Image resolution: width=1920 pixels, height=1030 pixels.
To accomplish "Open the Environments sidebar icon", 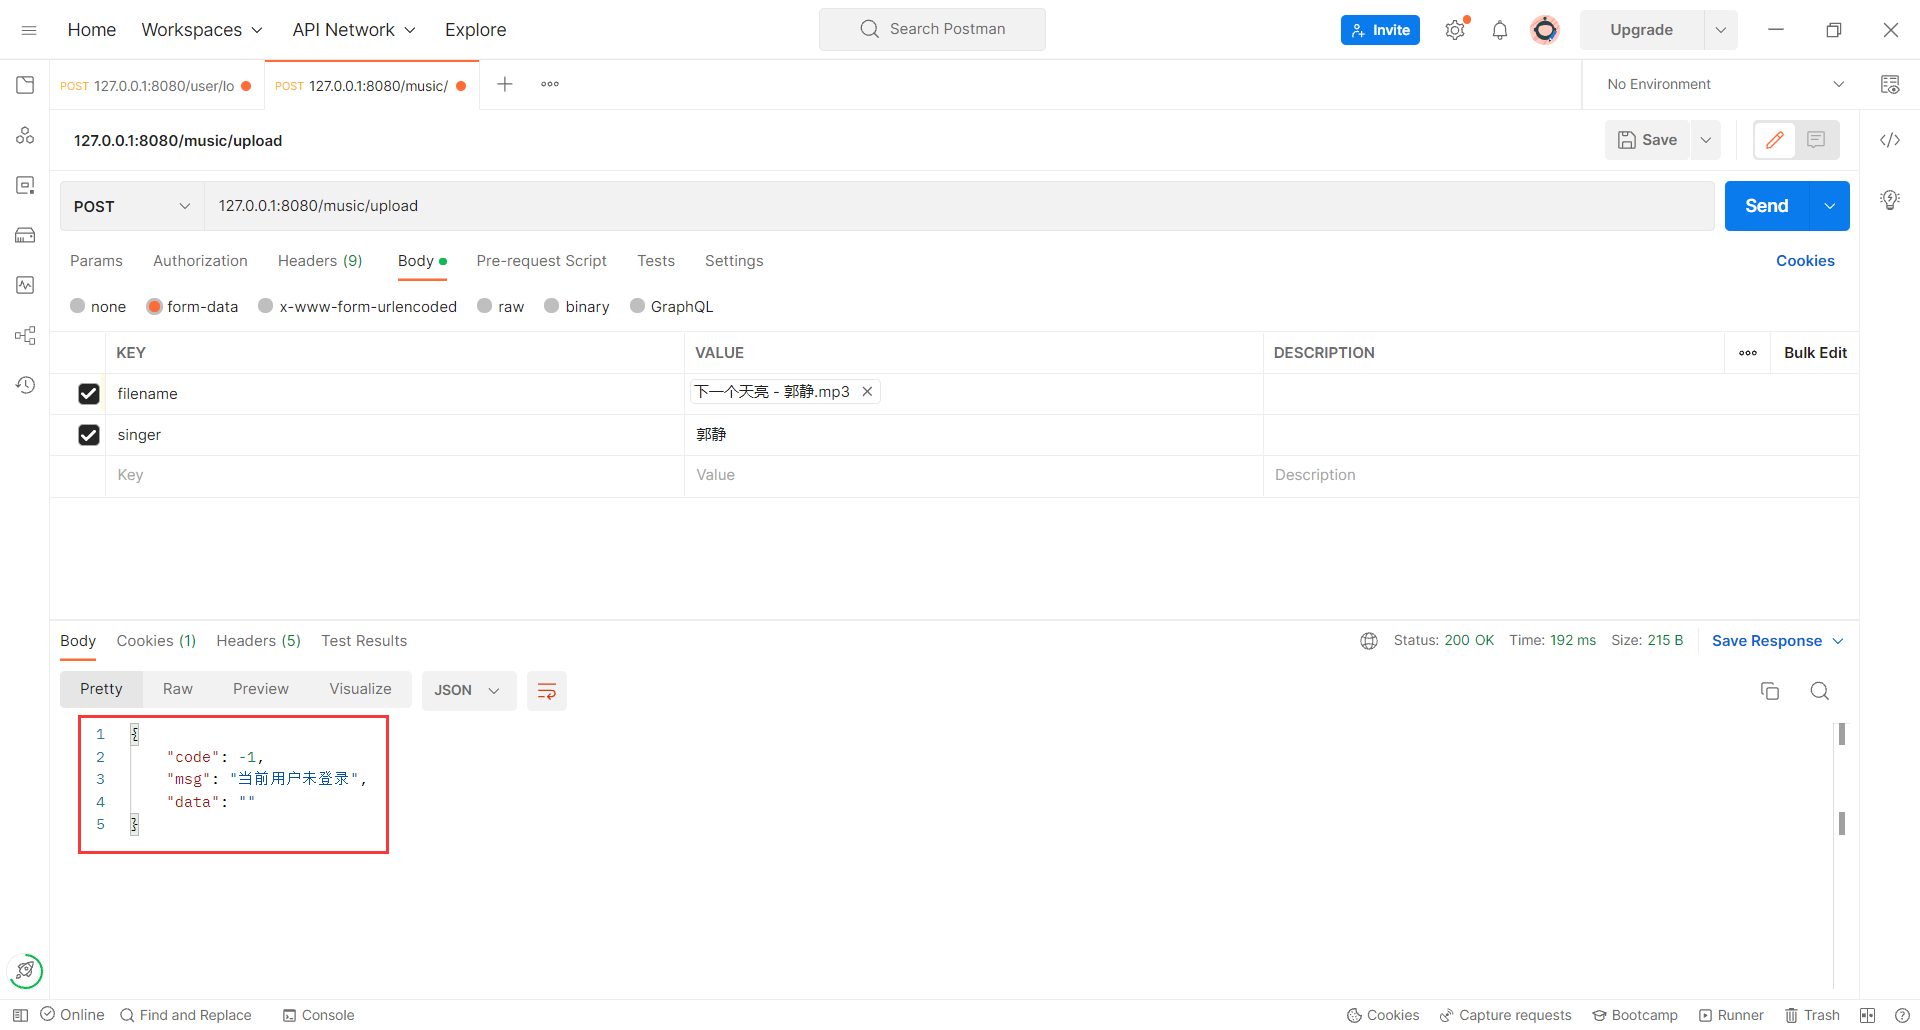I will coord(25,185).
